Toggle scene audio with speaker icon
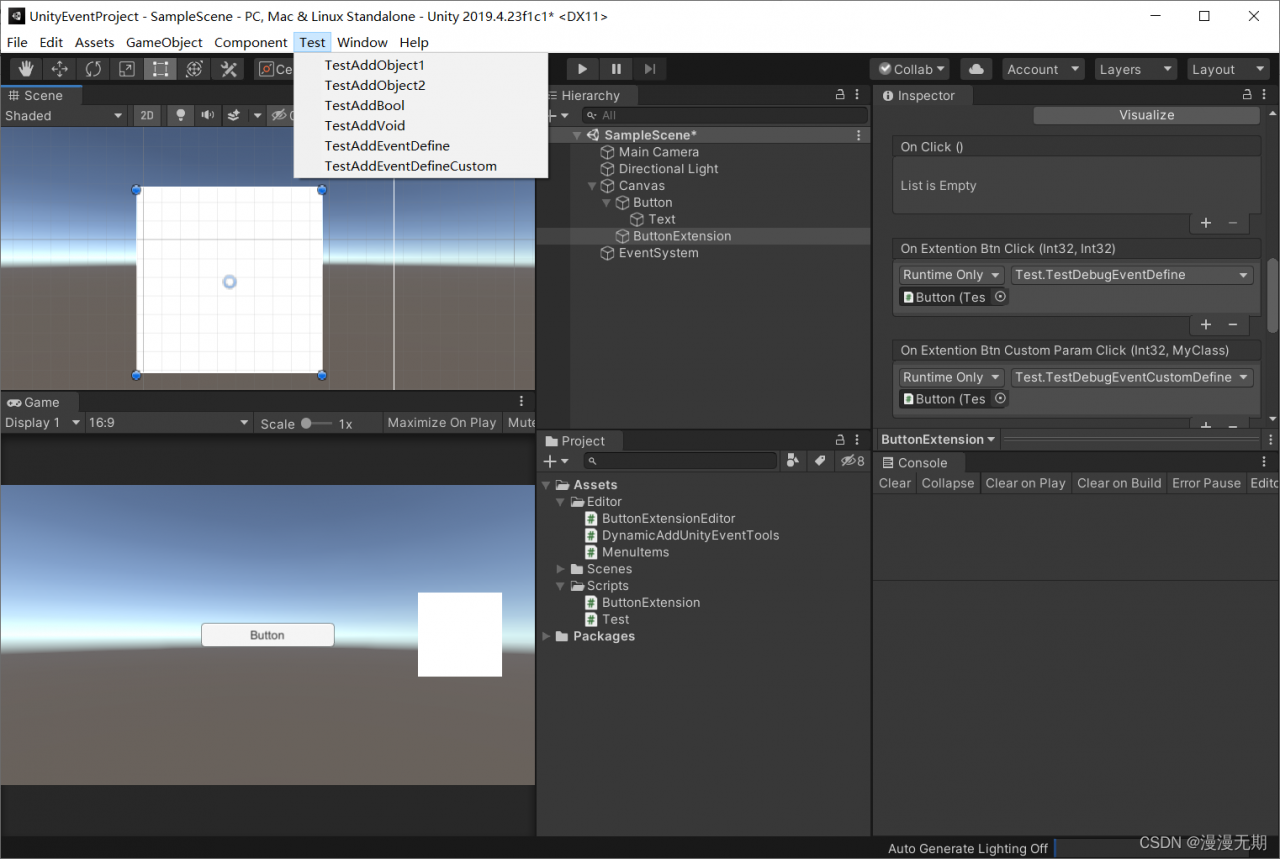Screen dimensions: 1280x859 point(209,115)
